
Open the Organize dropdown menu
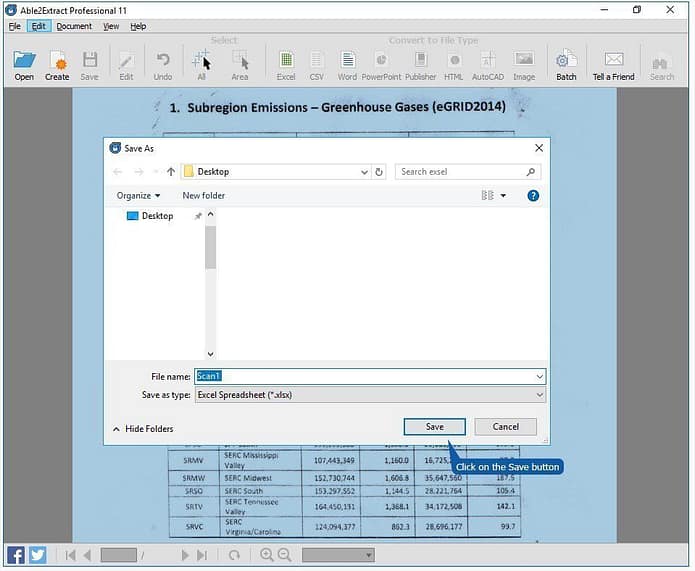pos(138,196)
